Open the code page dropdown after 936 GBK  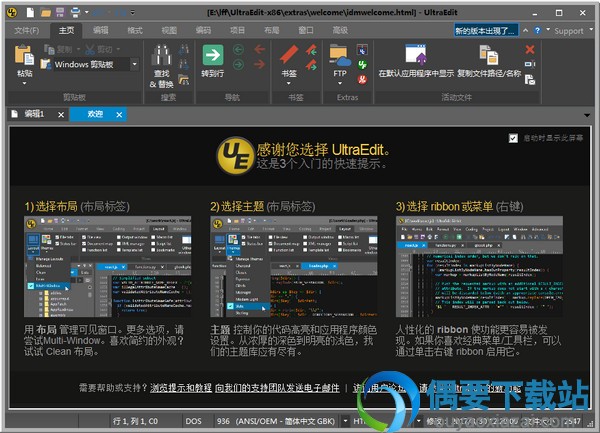pos(345,421)
